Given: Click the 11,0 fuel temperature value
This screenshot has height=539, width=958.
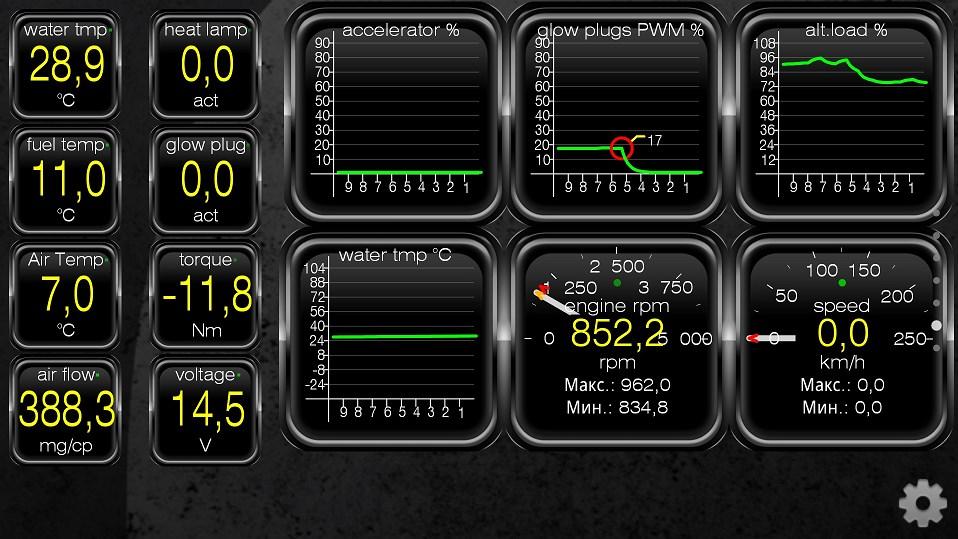Looking at the screenshot, I should (68, 180).
